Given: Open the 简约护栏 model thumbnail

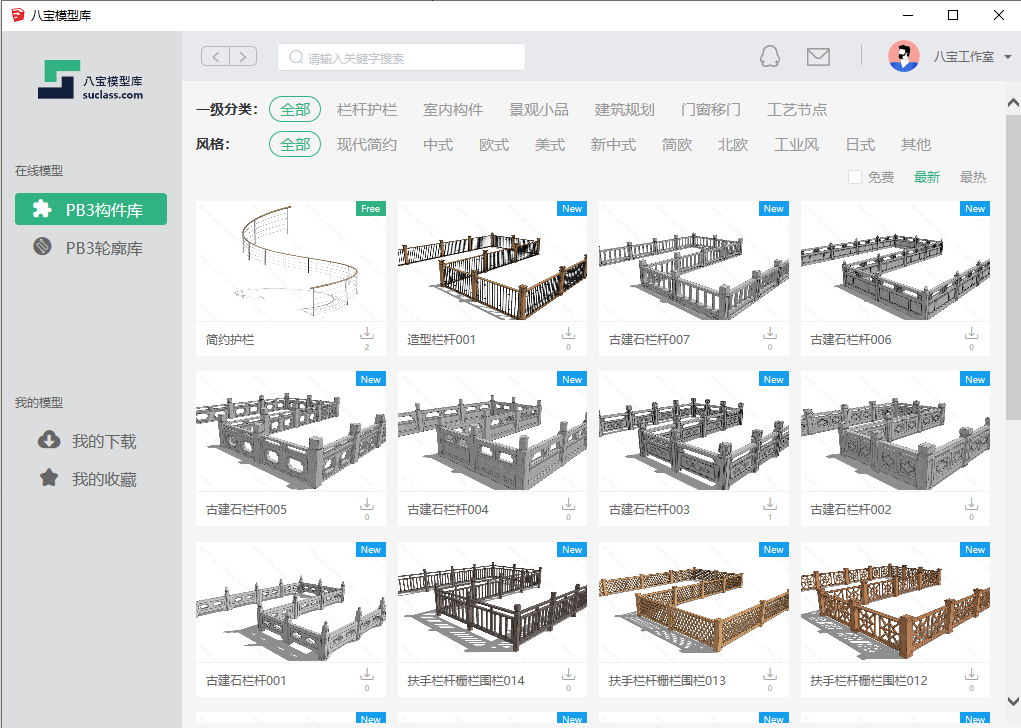Looking at the screenshot, I should 290,261.
